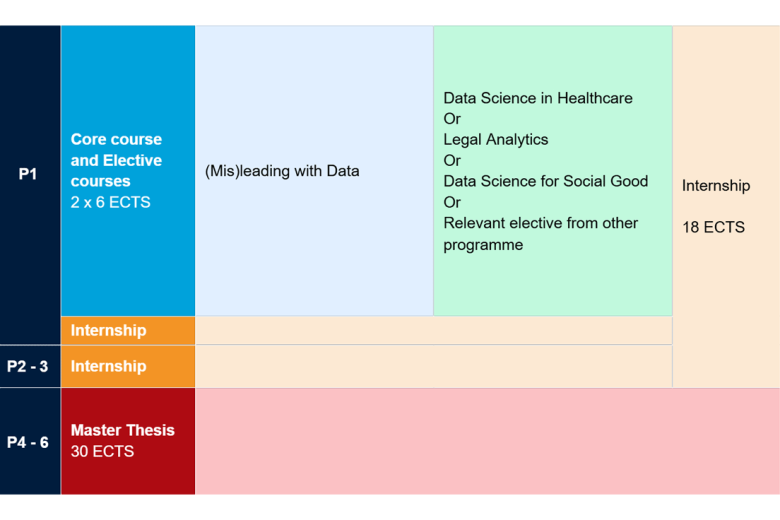
Task: Click the 30 ECTS thesis text
Action: (x=102, y=451)
